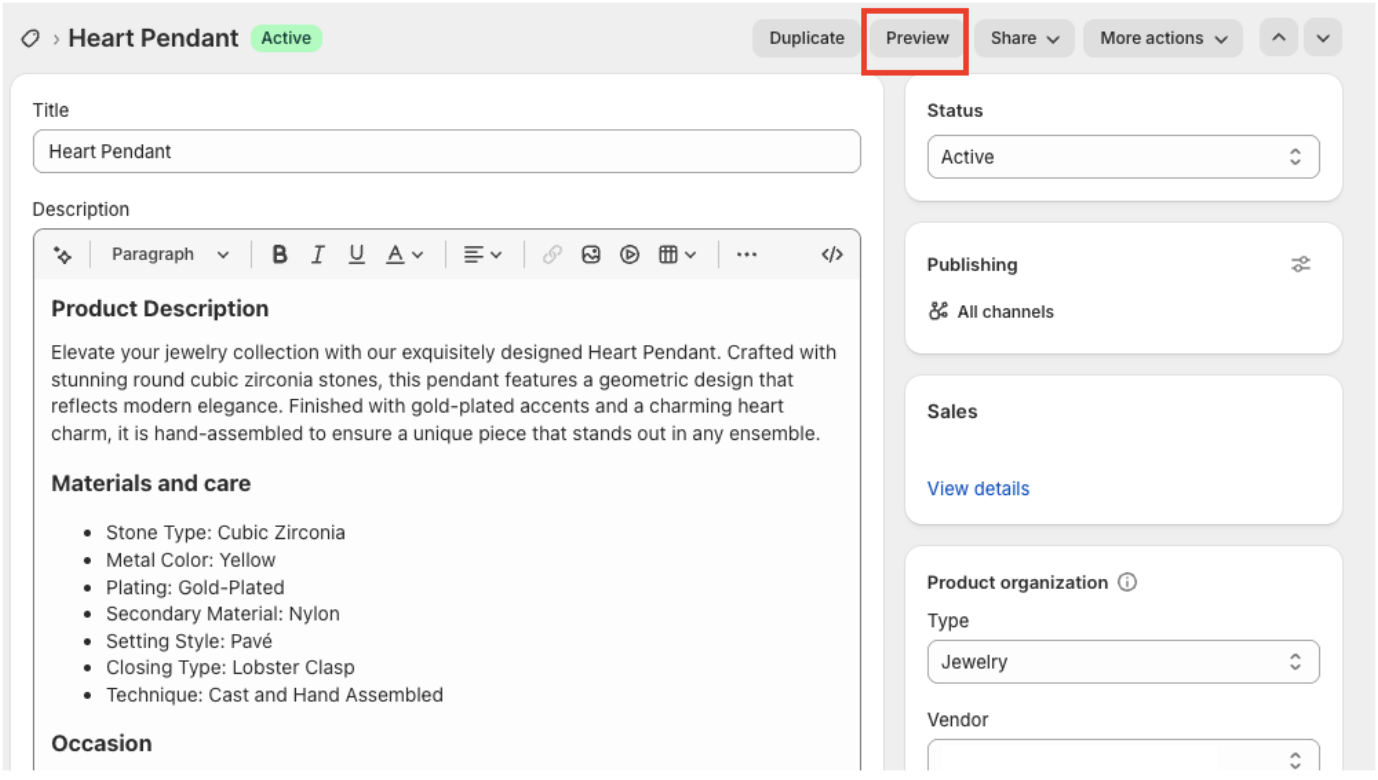Click Technique: Cast and Hand Assembled line
1378x780 pixels.
275,695
